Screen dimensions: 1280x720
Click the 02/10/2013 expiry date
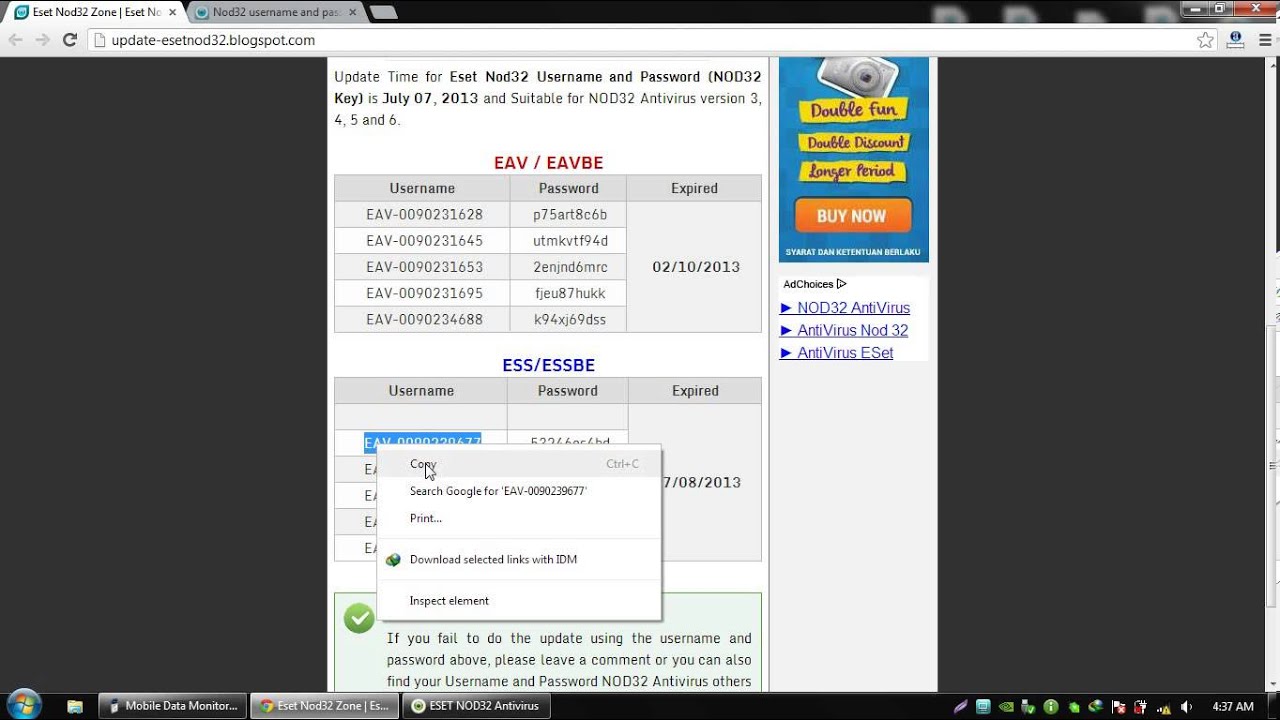(x=696, y=267)
